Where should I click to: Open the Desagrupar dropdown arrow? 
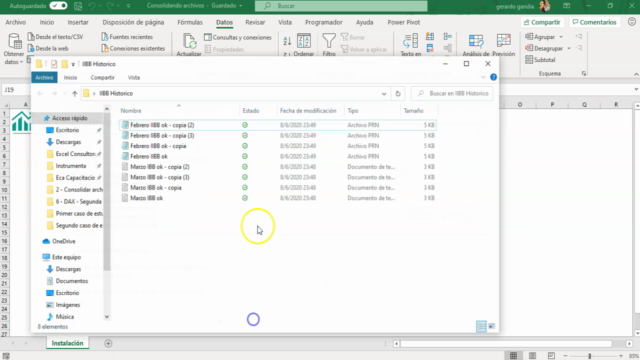[x=569, y=48]
